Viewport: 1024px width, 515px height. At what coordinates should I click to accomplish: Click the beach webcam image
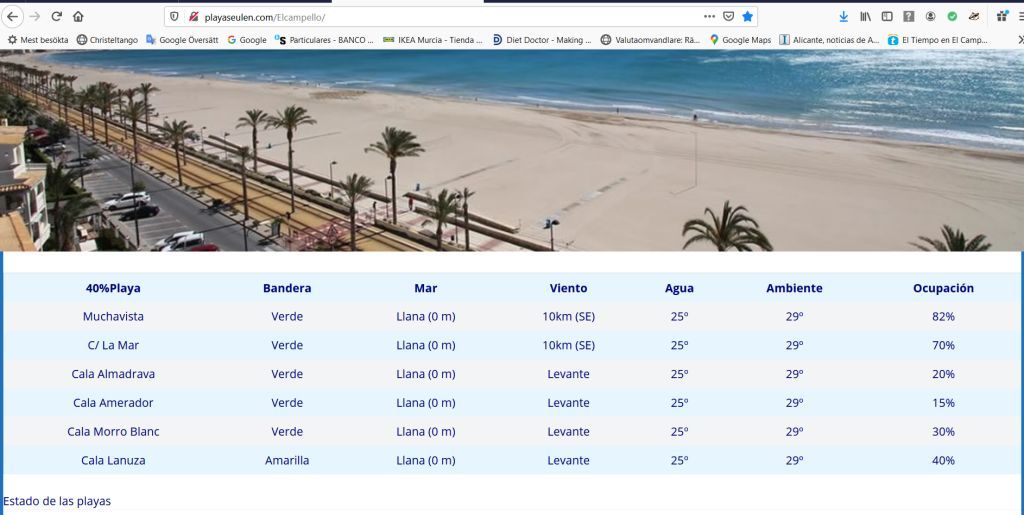click(x=512, y=151)
